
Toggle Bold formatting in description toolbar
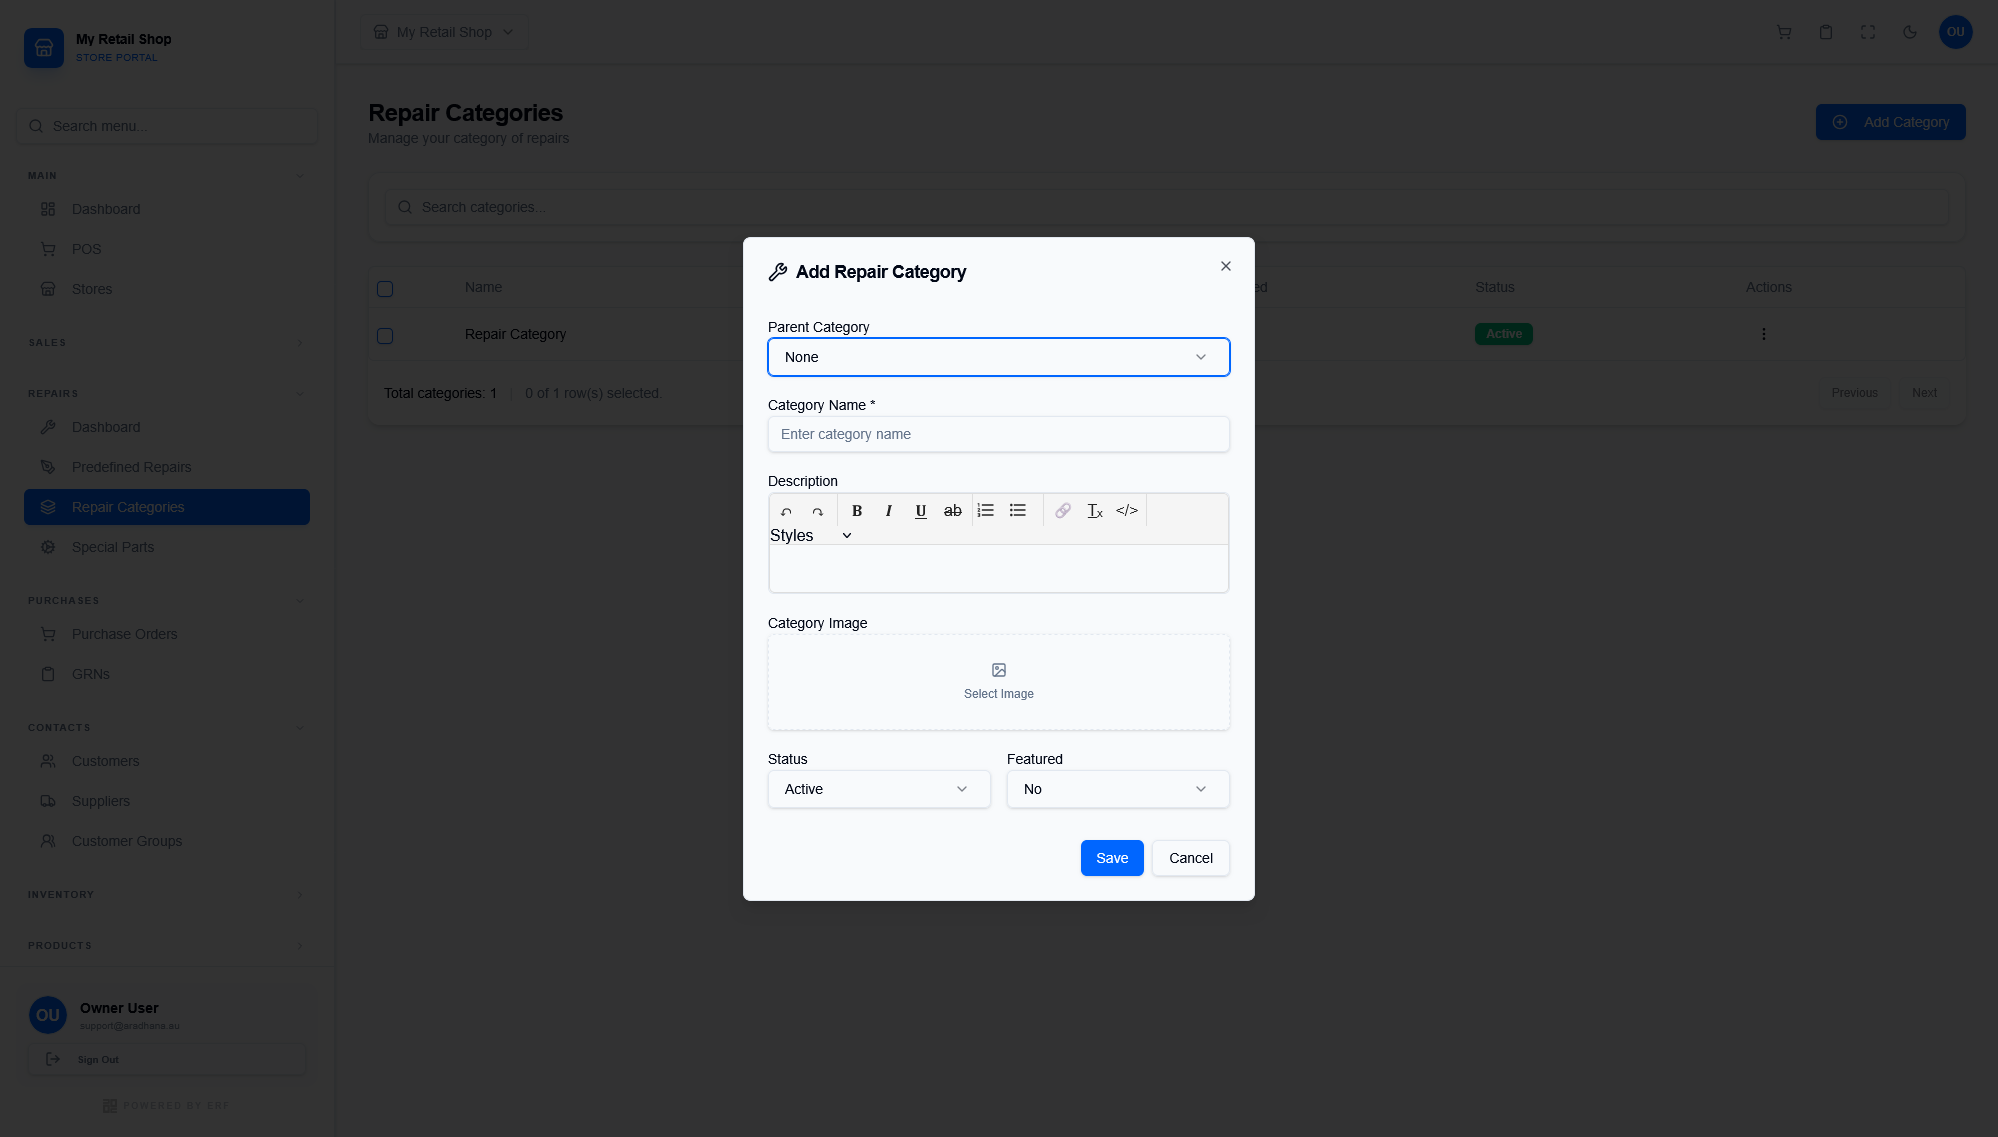[857, 511]
